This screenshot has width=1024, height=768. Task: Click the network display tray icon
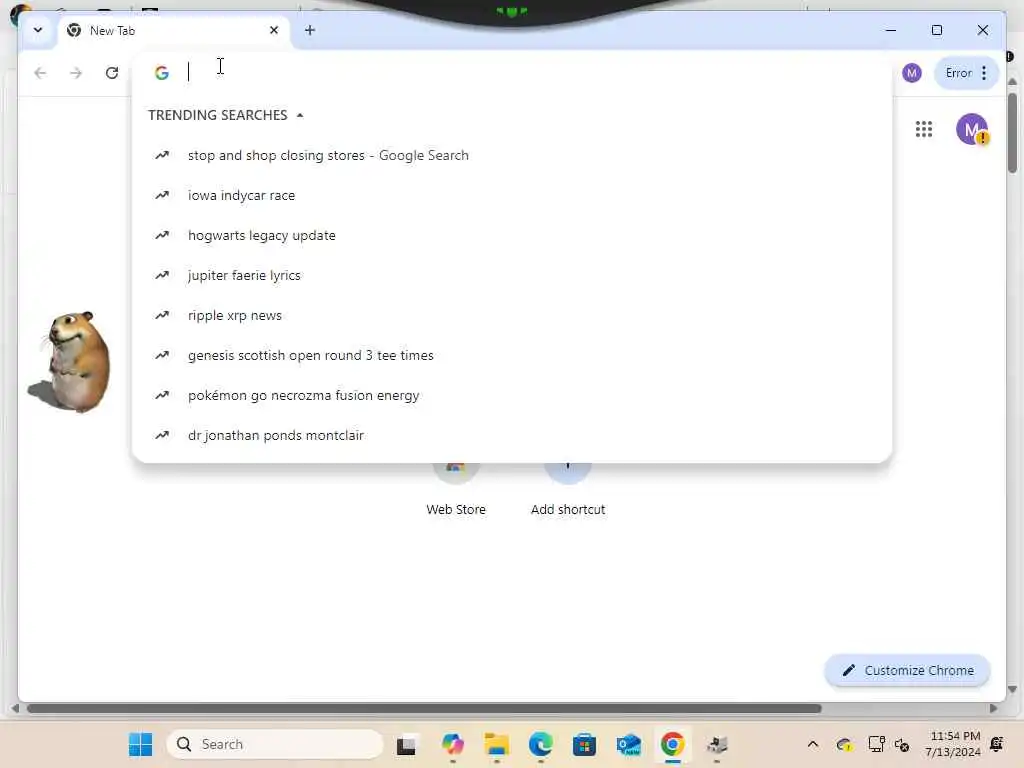coord(876,744)
